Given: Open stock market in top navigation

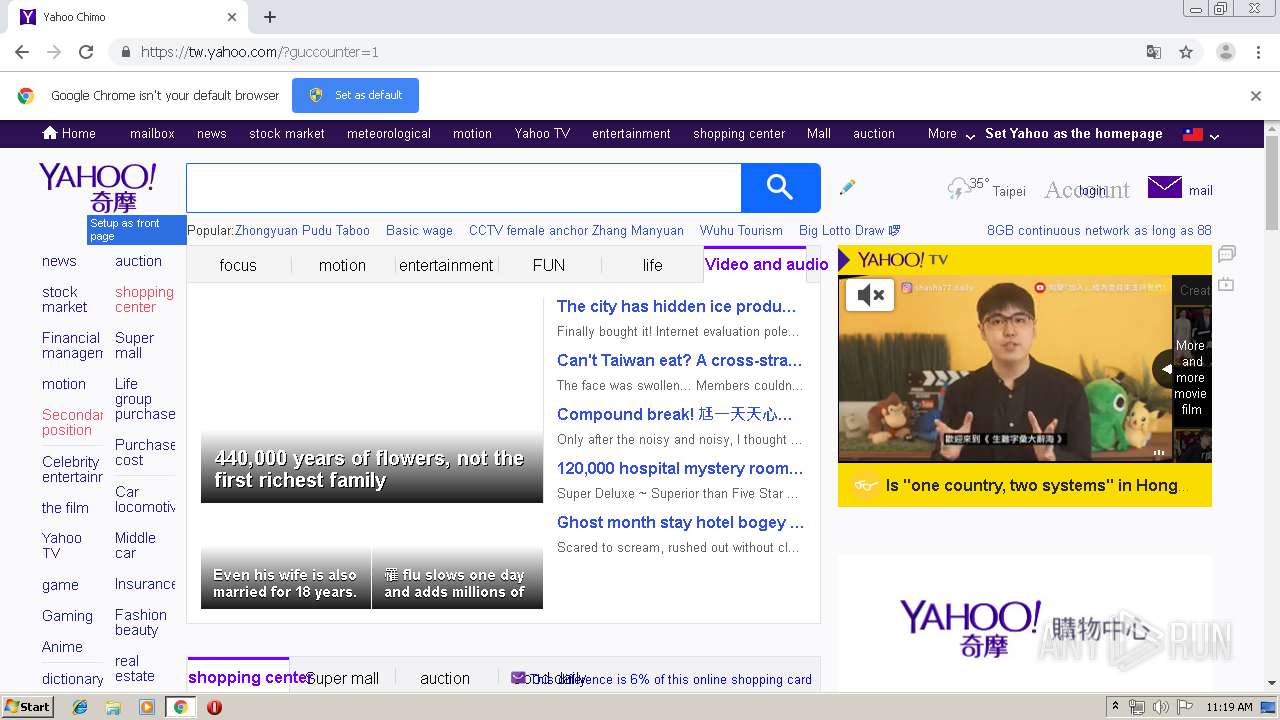Looking at the screenshot, I should tap(287, 134).
